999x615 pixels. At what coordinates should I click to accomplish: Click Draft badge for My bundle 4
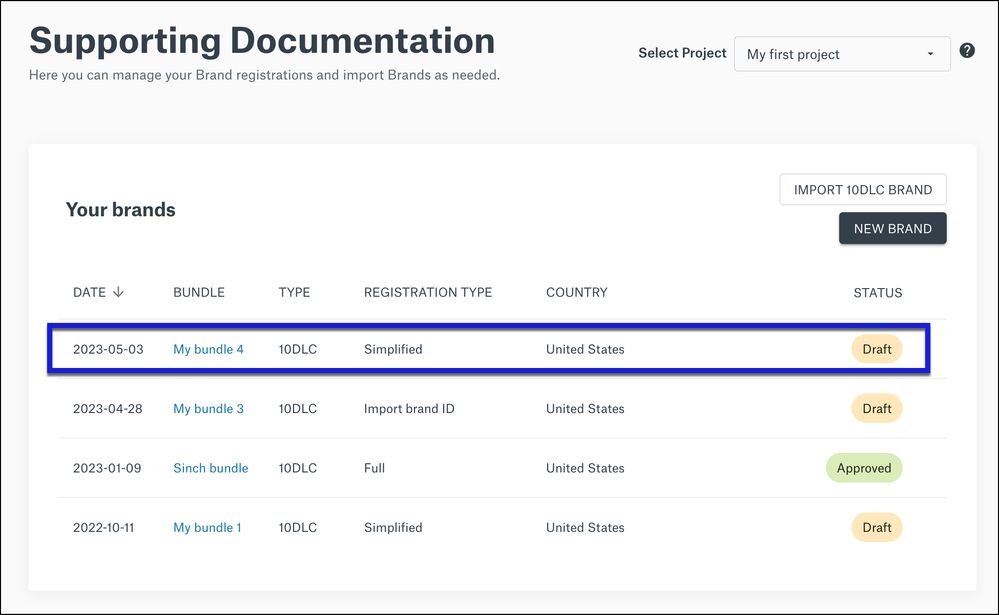(876, 350)
